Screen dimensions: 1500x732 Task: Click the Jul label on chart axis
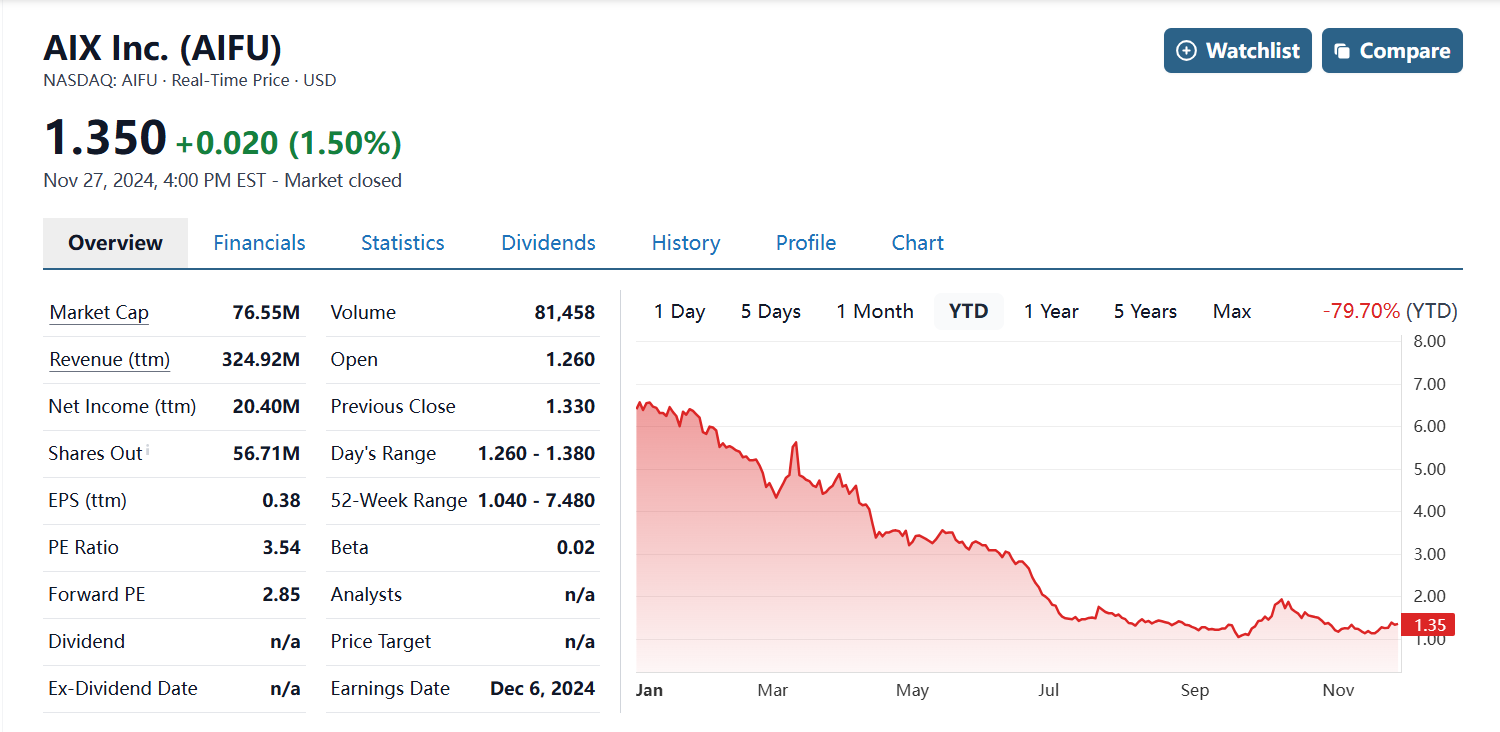tap(1049, 691)
